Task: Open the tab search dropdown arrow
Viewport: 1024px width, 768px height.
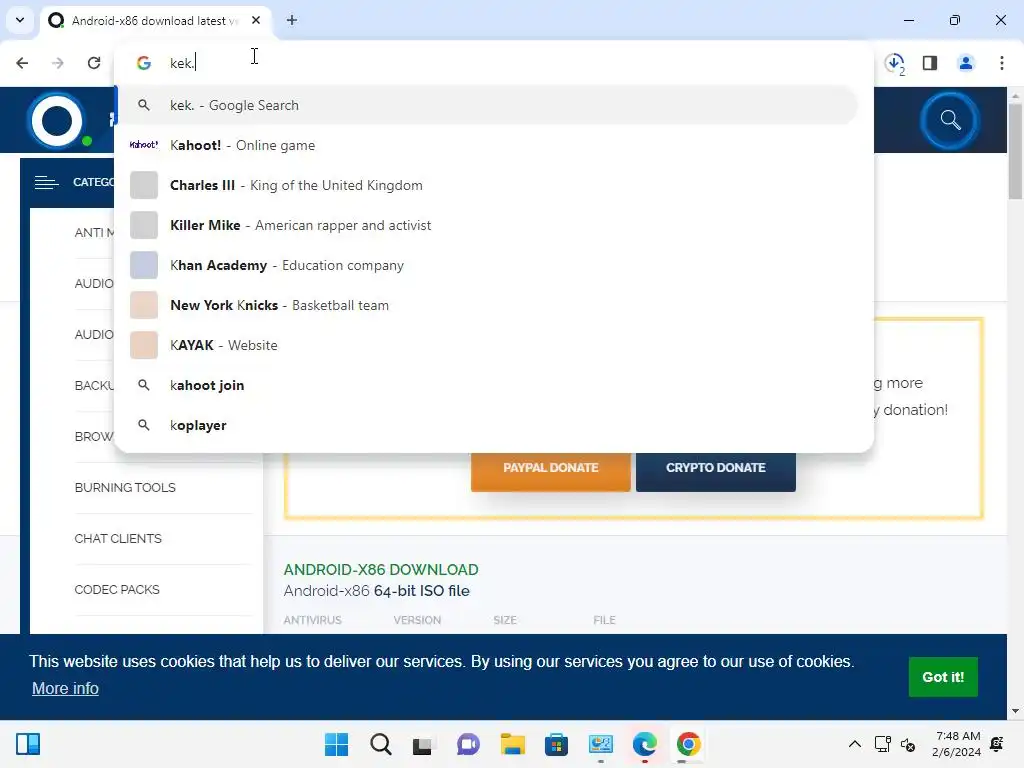Action: [x=20, y=20]
